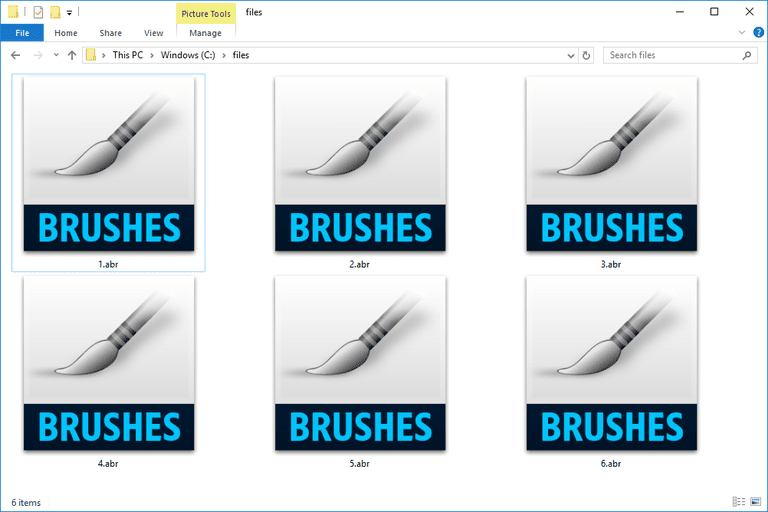The width and height of the screenshot is (768, 512).
Task: Click the 5.abr file name label
Action: 360,463
